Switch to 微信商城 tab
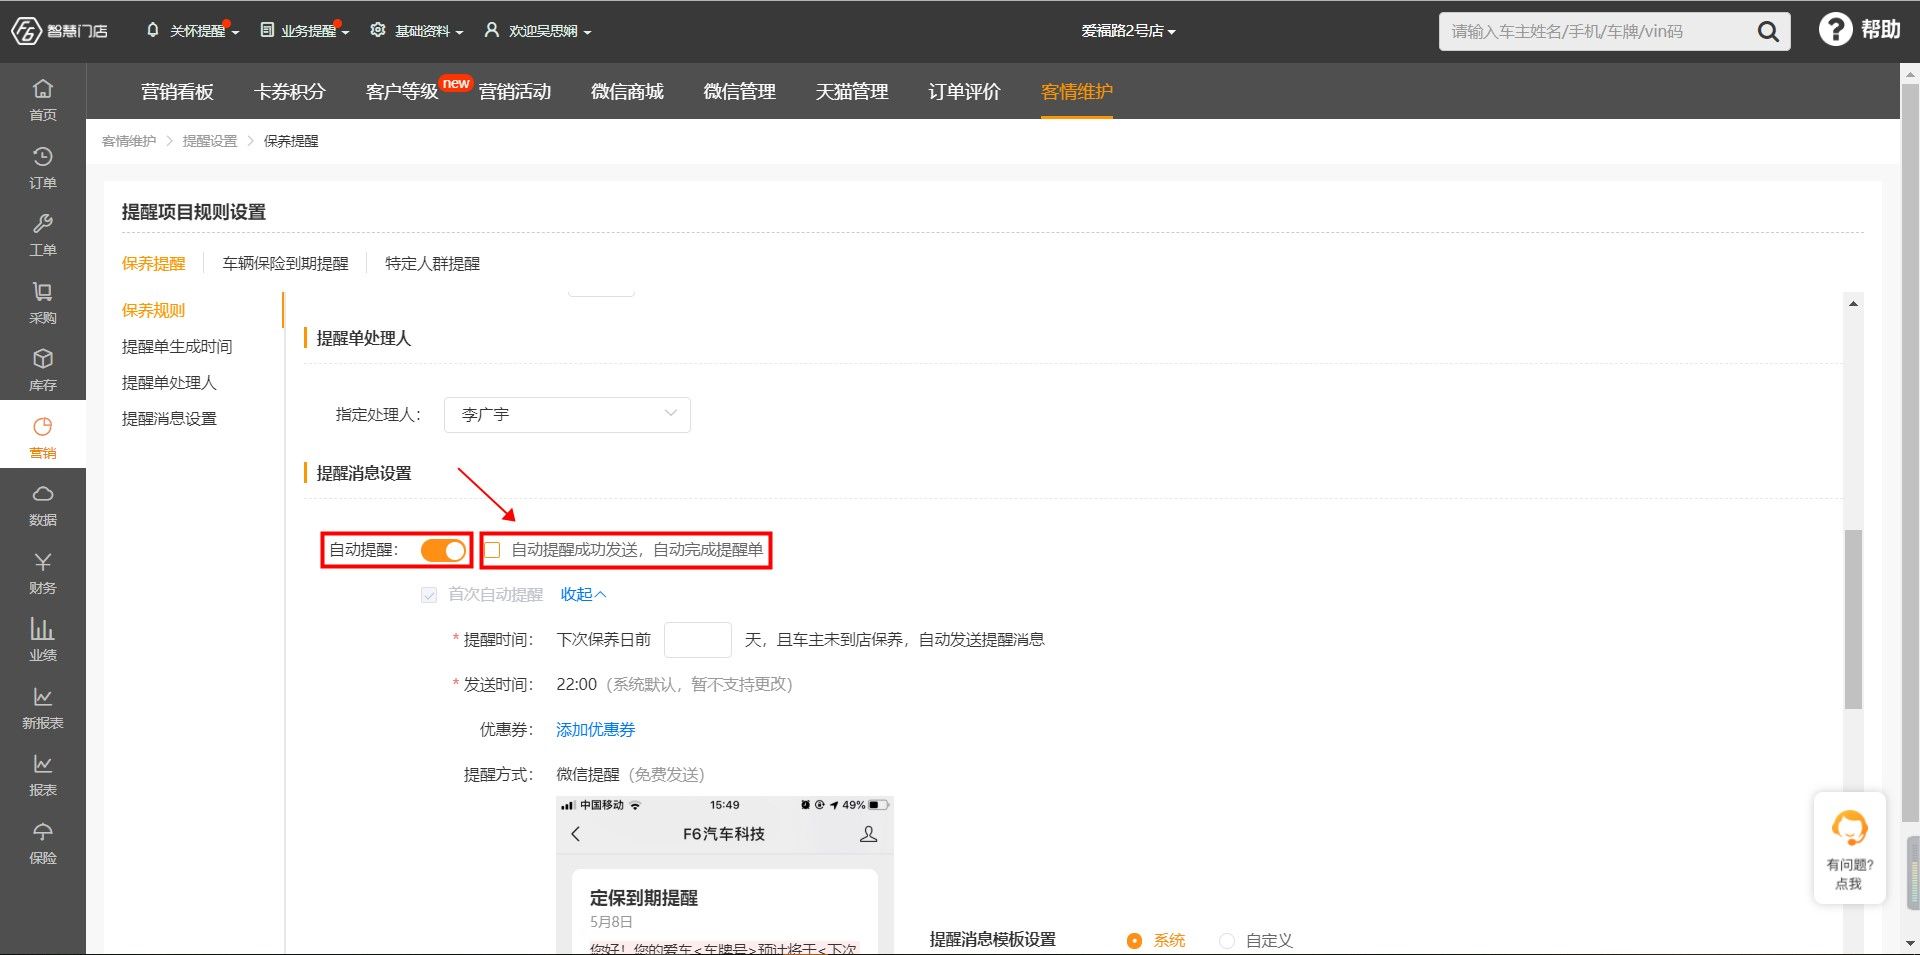The image size is (1920, 955). coord(627,91)
